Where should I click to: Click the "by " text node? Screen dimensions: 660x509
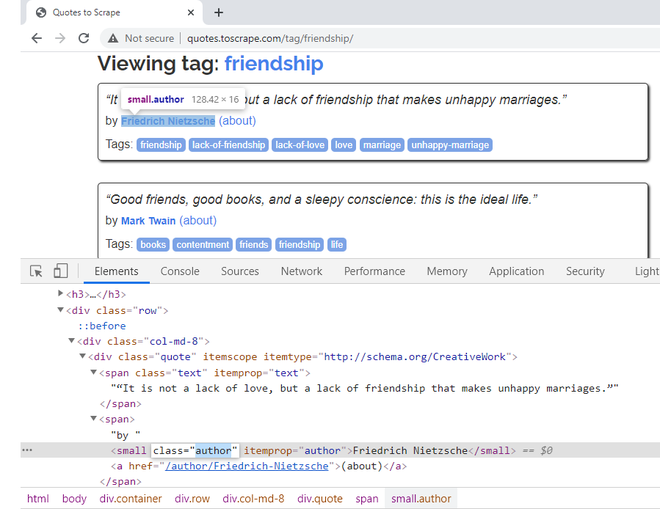pos(125,434)
